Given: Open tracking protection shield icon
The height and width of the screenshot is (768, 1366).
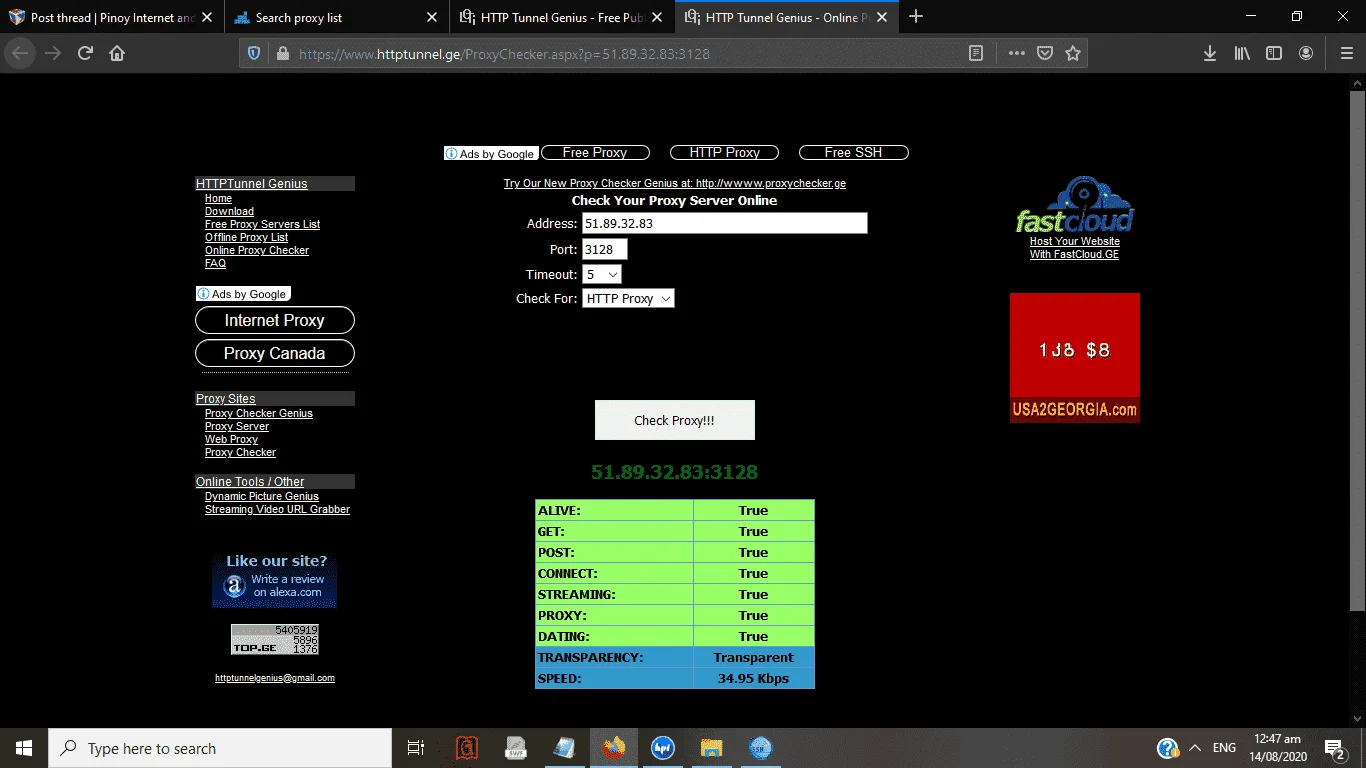Looking at the screenshot, I should (x=254, y=54).
